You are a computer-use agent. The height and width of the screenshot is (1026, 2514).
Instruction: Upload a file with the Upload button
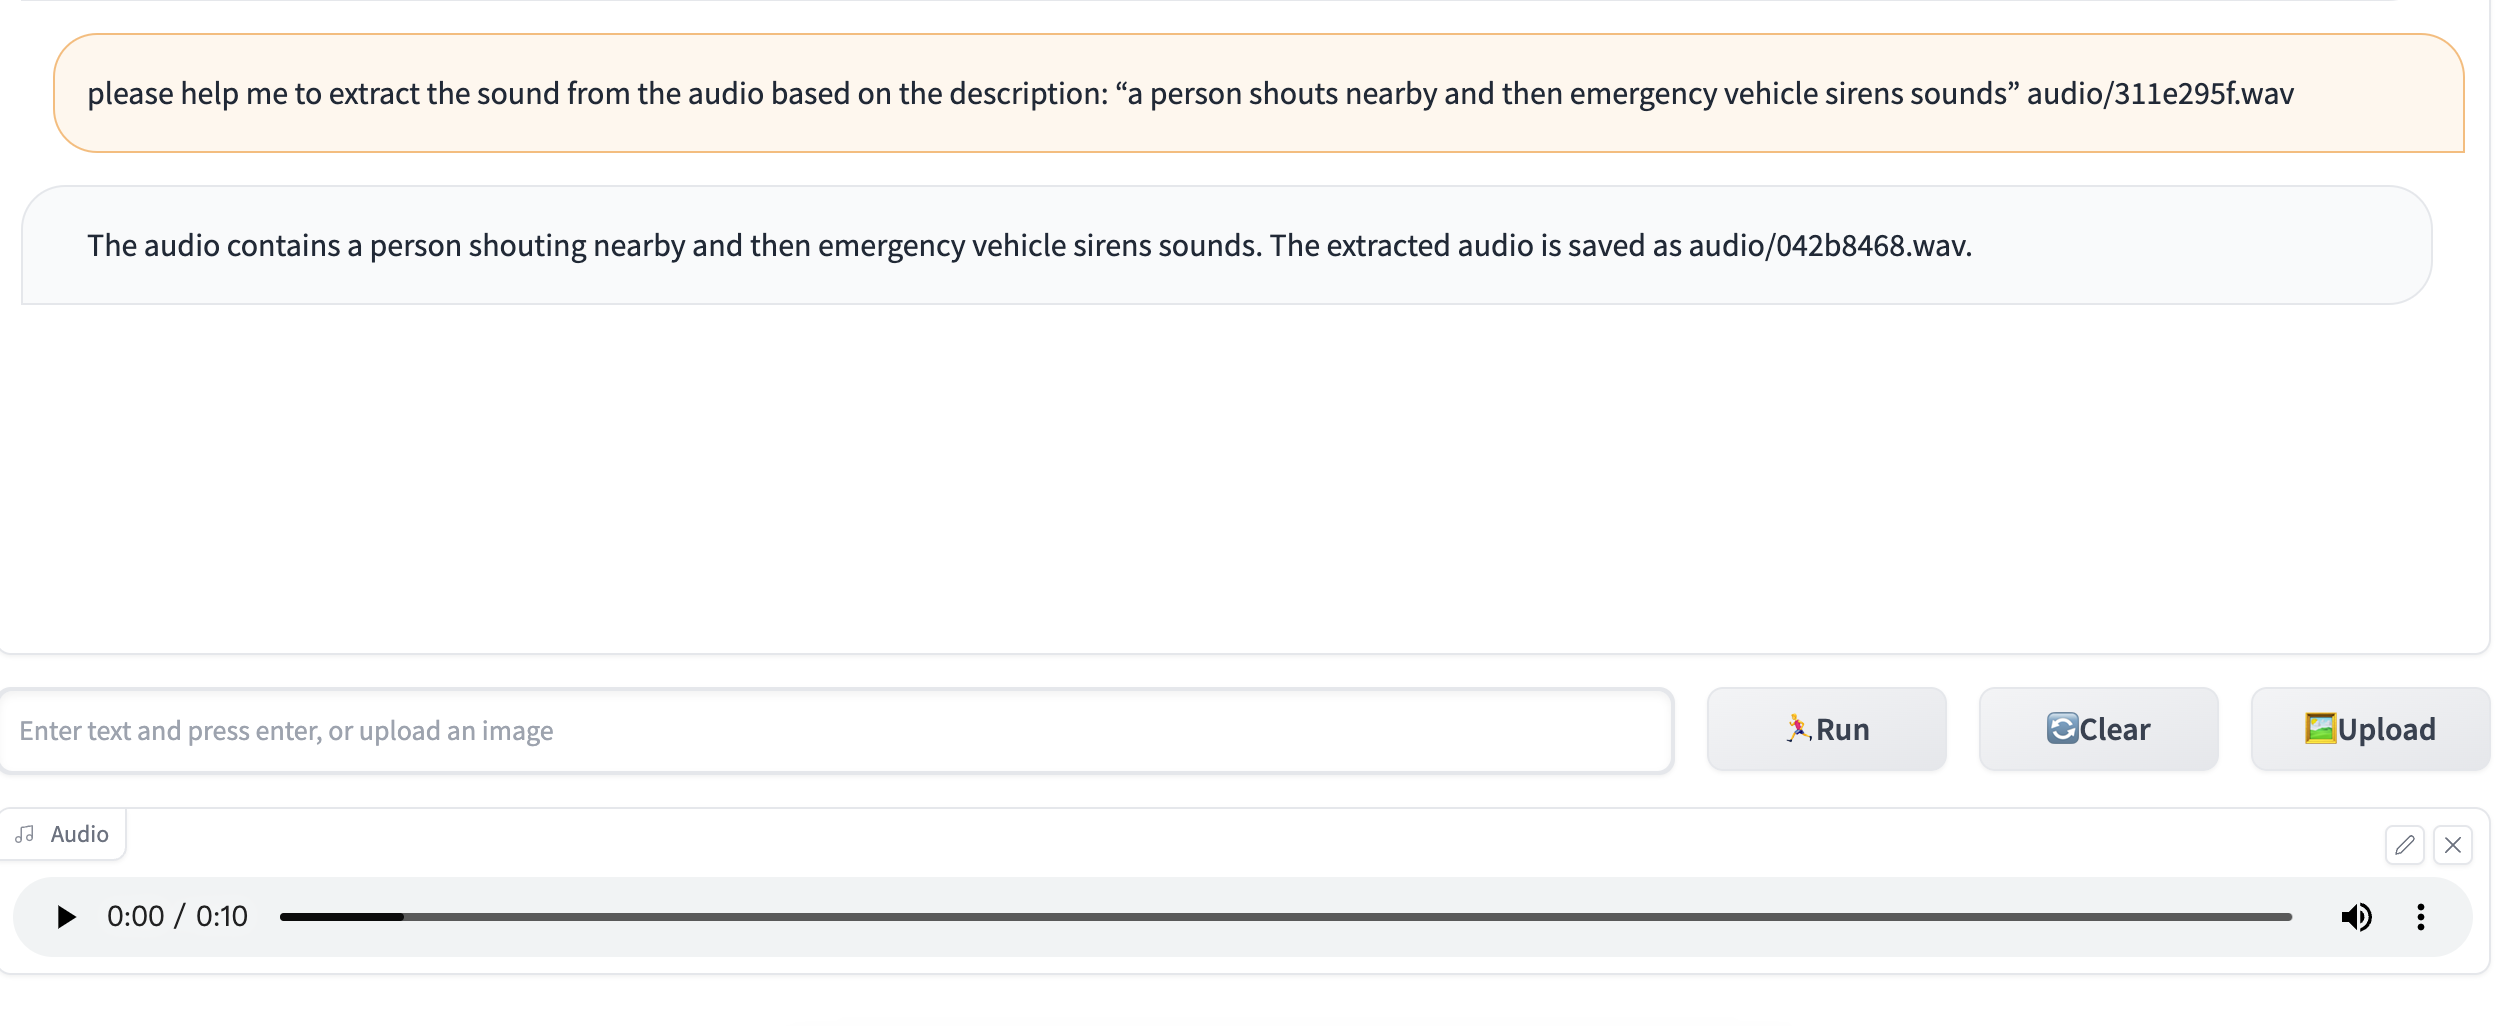tap(2370, 729)
